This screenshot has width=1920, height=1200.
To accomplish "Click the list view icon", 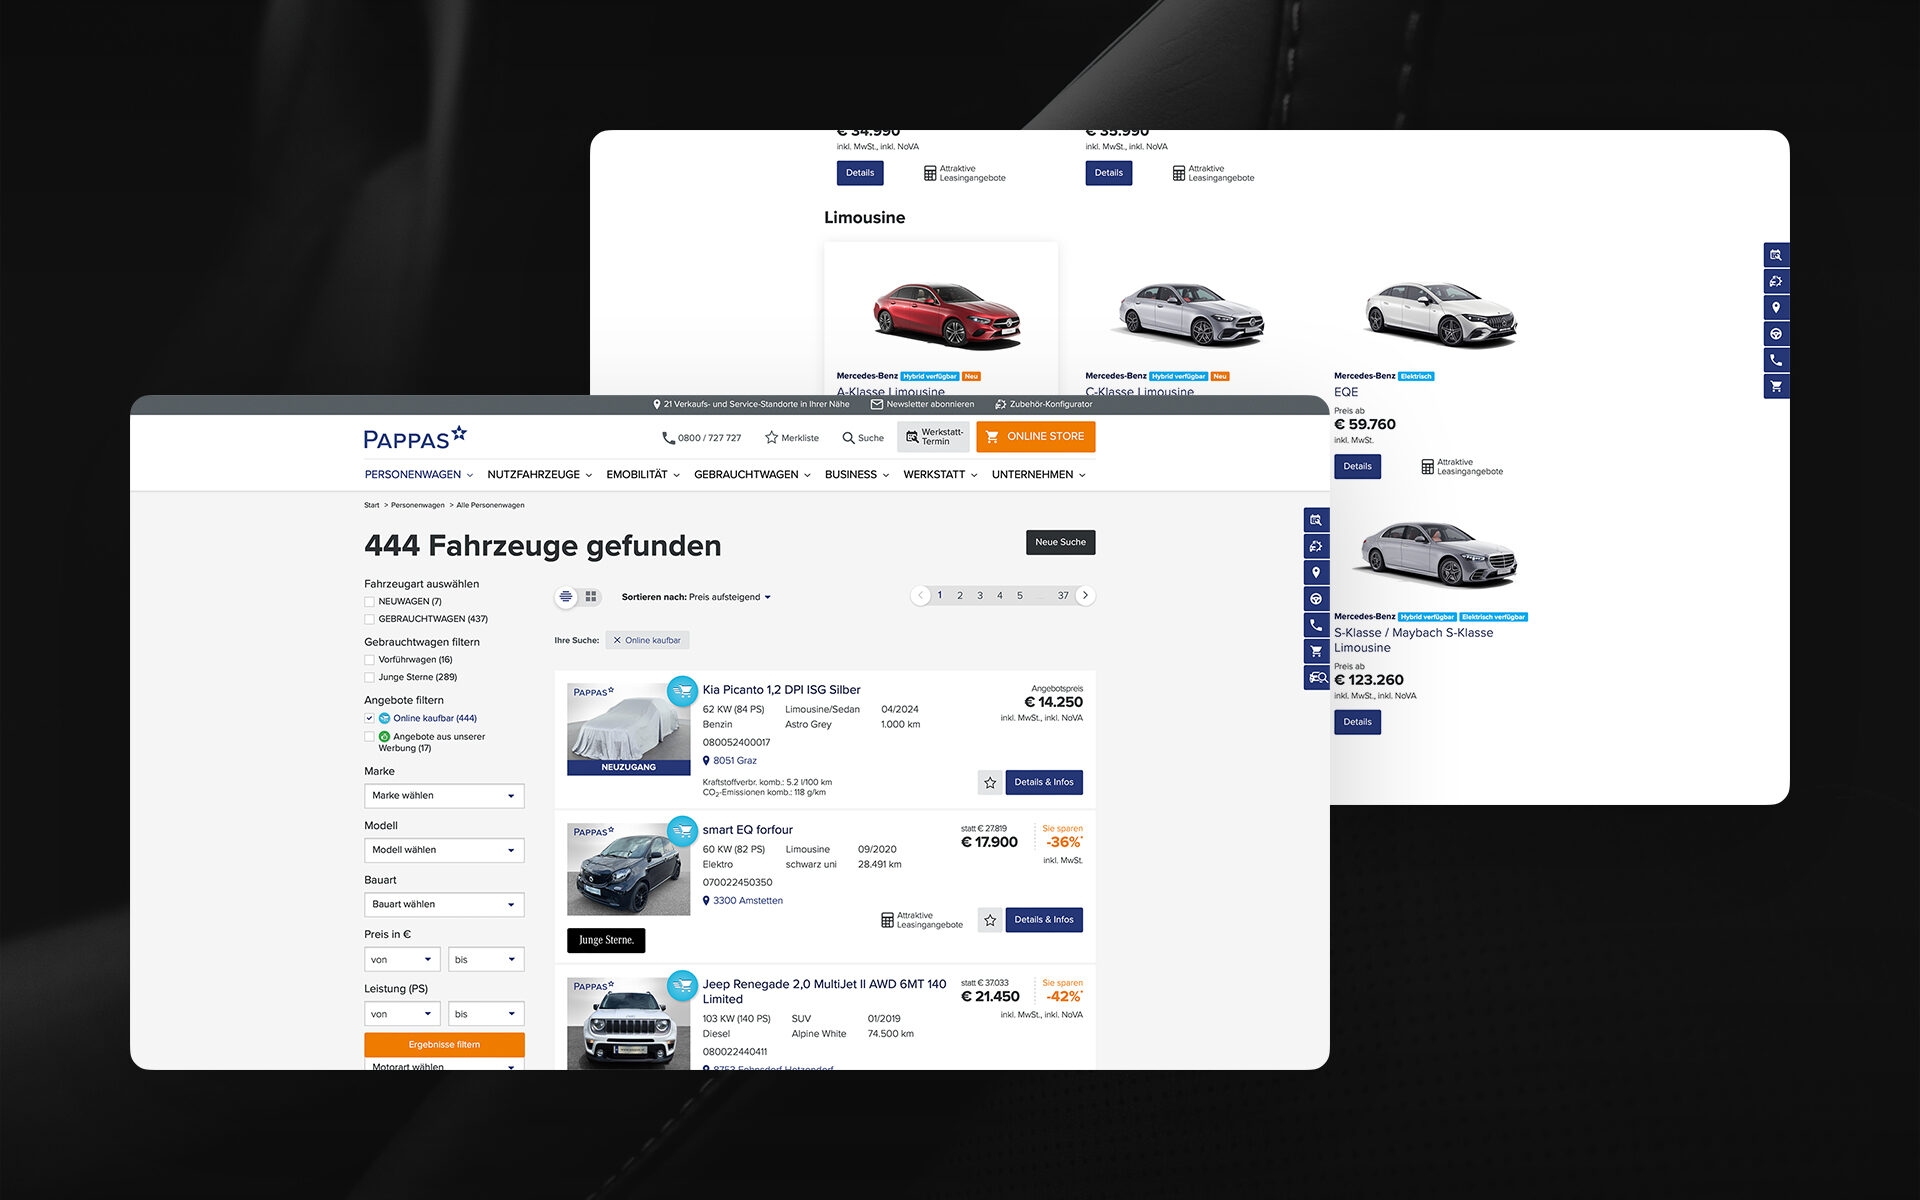I will pyautogui.click(x=566, y=597).
